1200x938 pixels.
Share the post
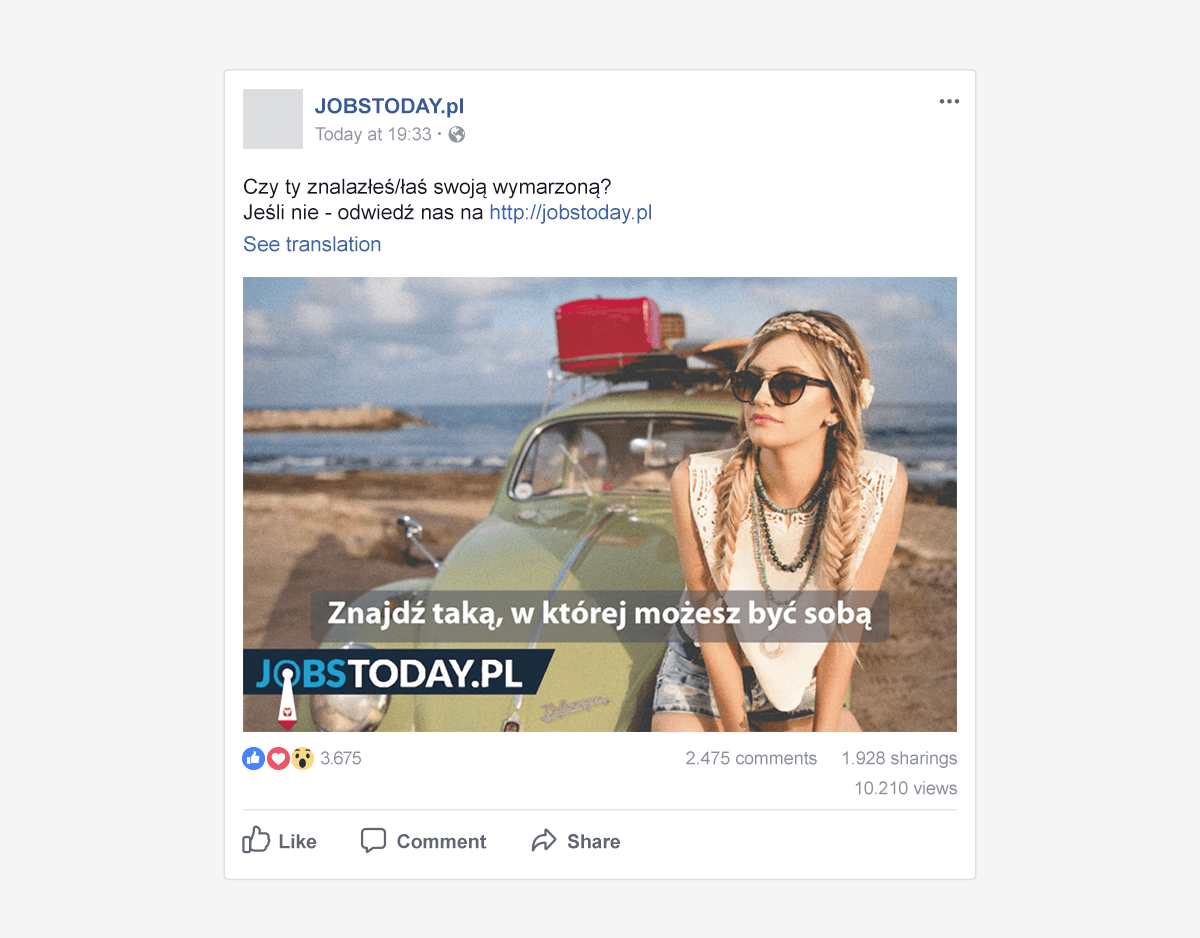576,841
